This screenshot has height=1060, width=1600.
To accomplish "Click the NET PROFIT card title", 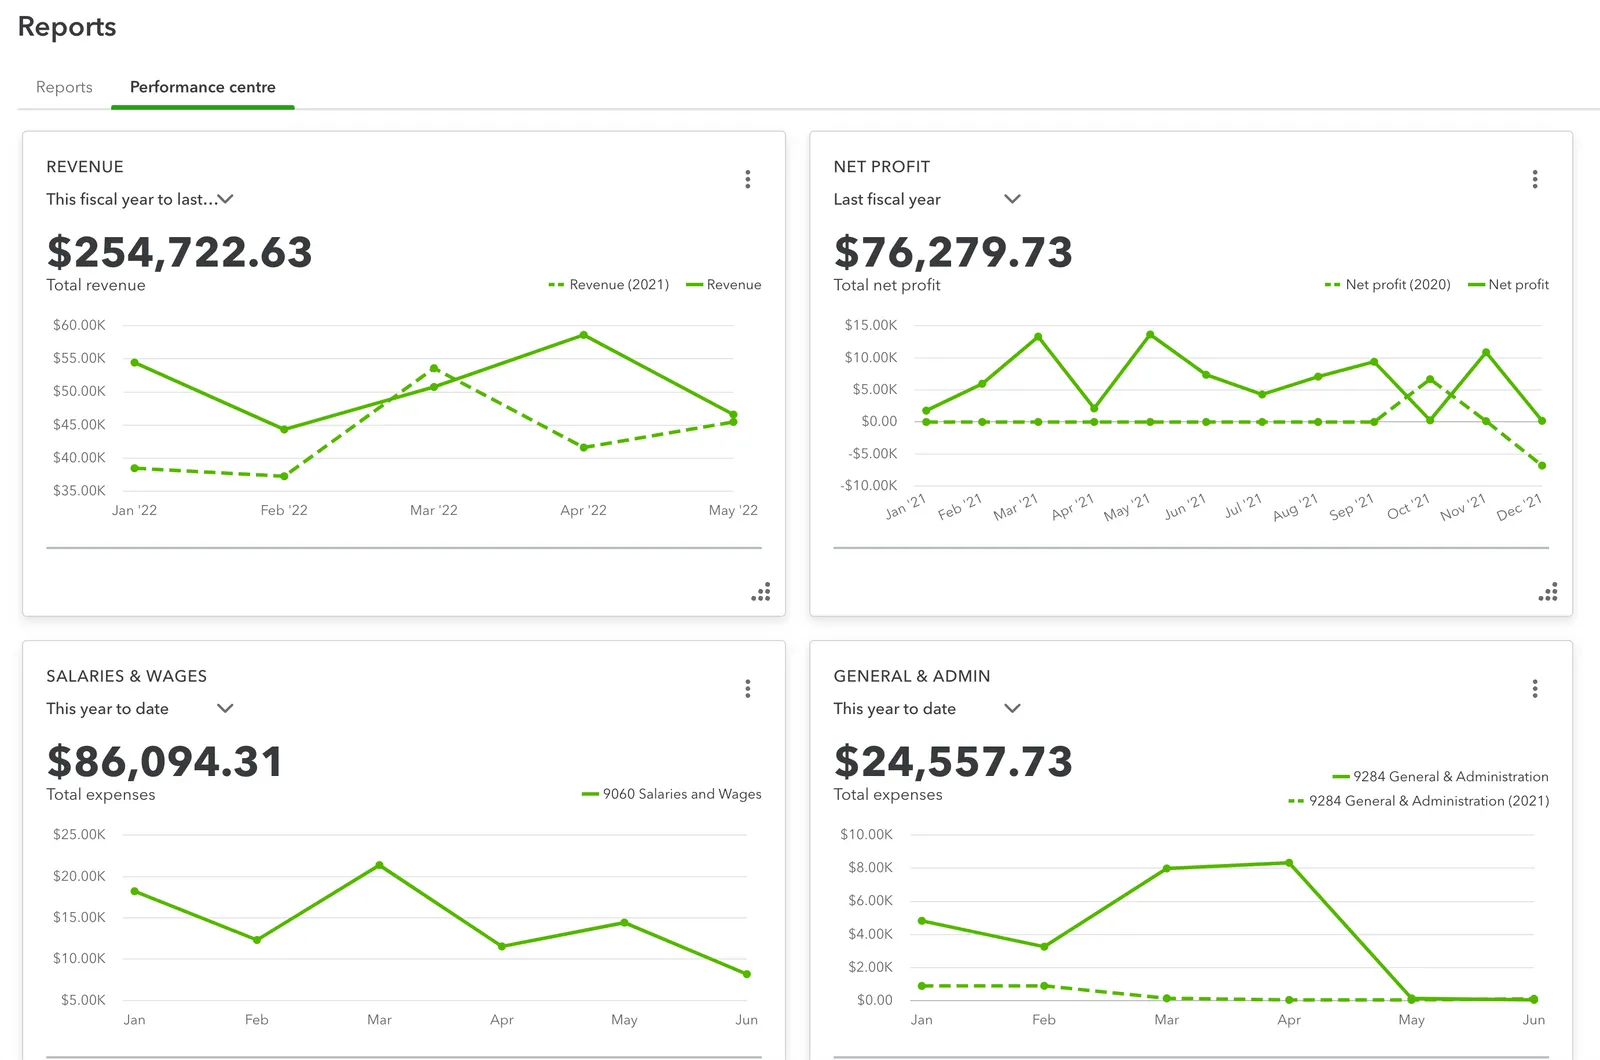I will click(882, 167).
